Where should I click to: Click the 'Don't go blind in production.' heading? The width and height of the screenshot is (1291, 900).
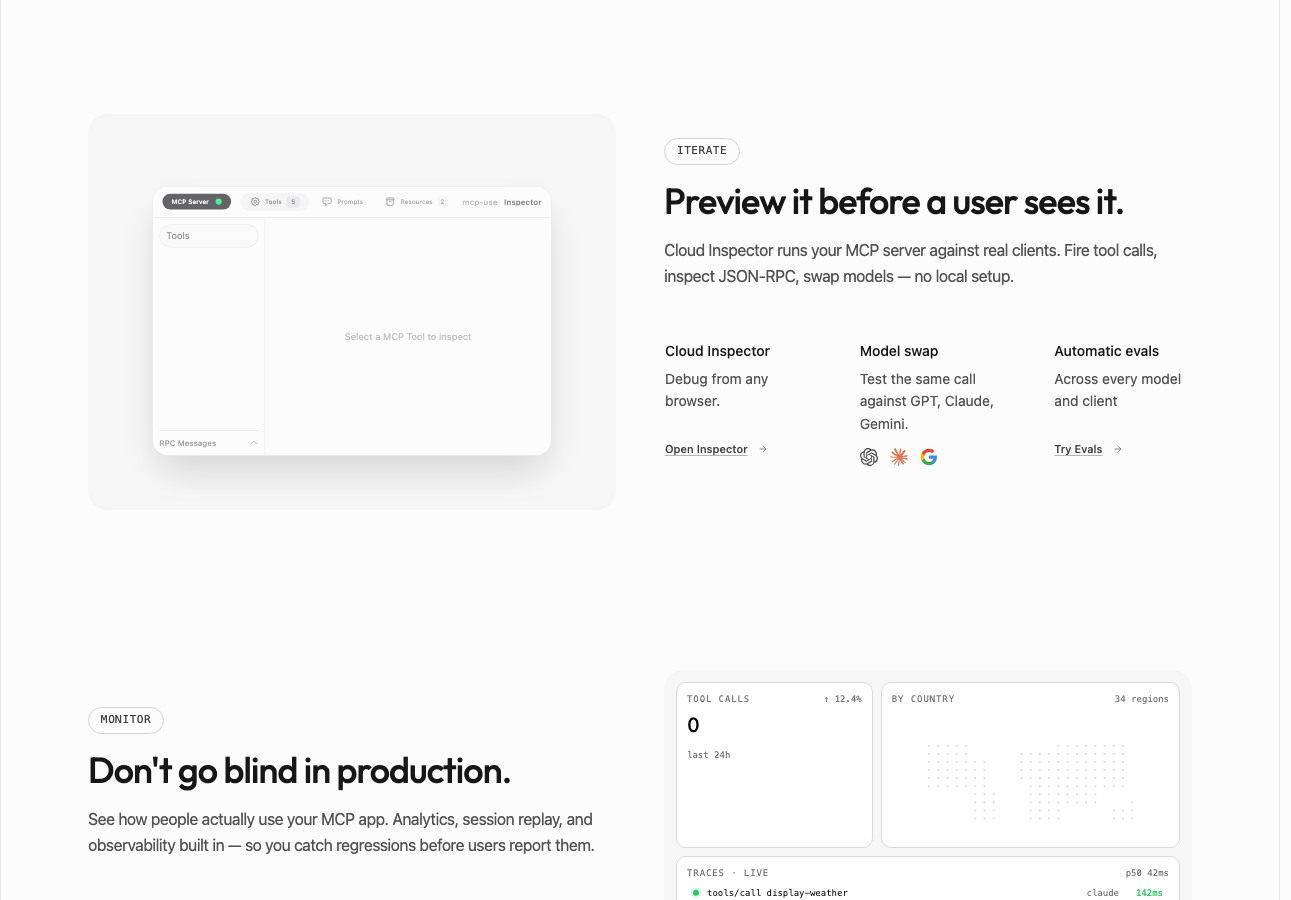coord(300,771)
